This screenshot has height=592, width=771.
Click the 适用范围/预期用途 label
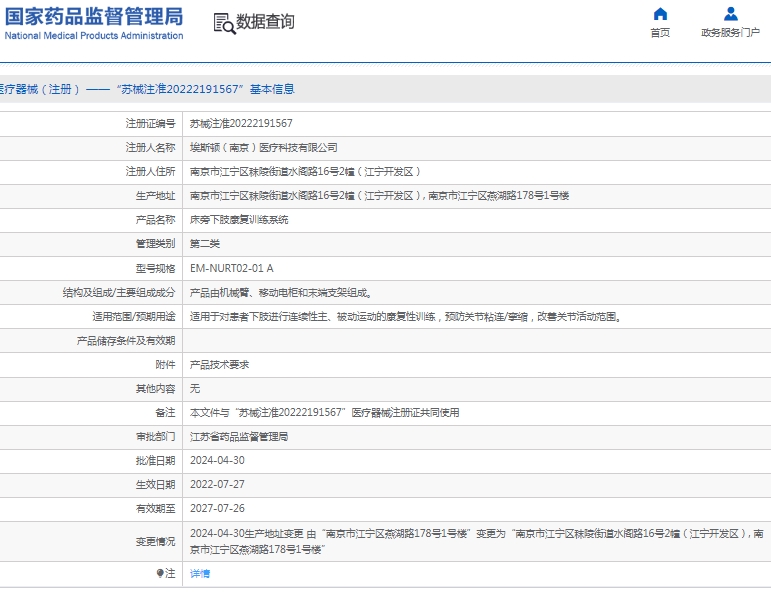pyautogui.click(x=134, y=317)
